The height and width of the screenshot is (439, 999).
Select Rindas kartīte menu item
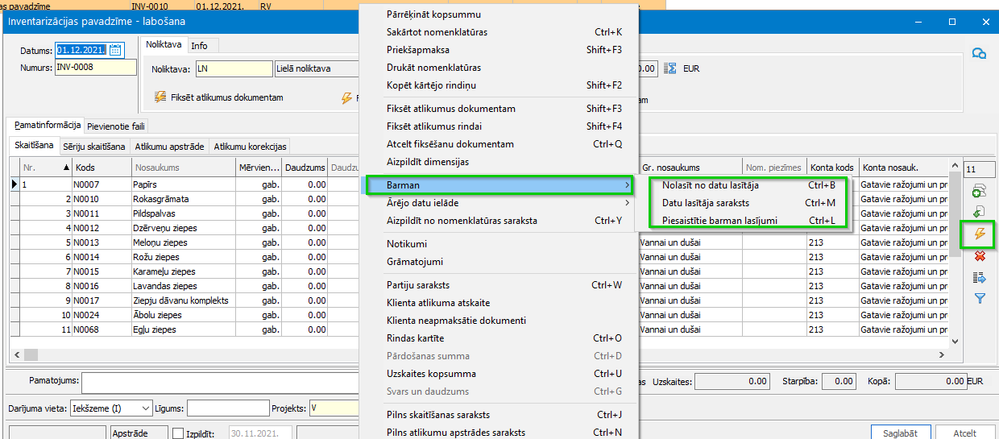pos(498,338)
